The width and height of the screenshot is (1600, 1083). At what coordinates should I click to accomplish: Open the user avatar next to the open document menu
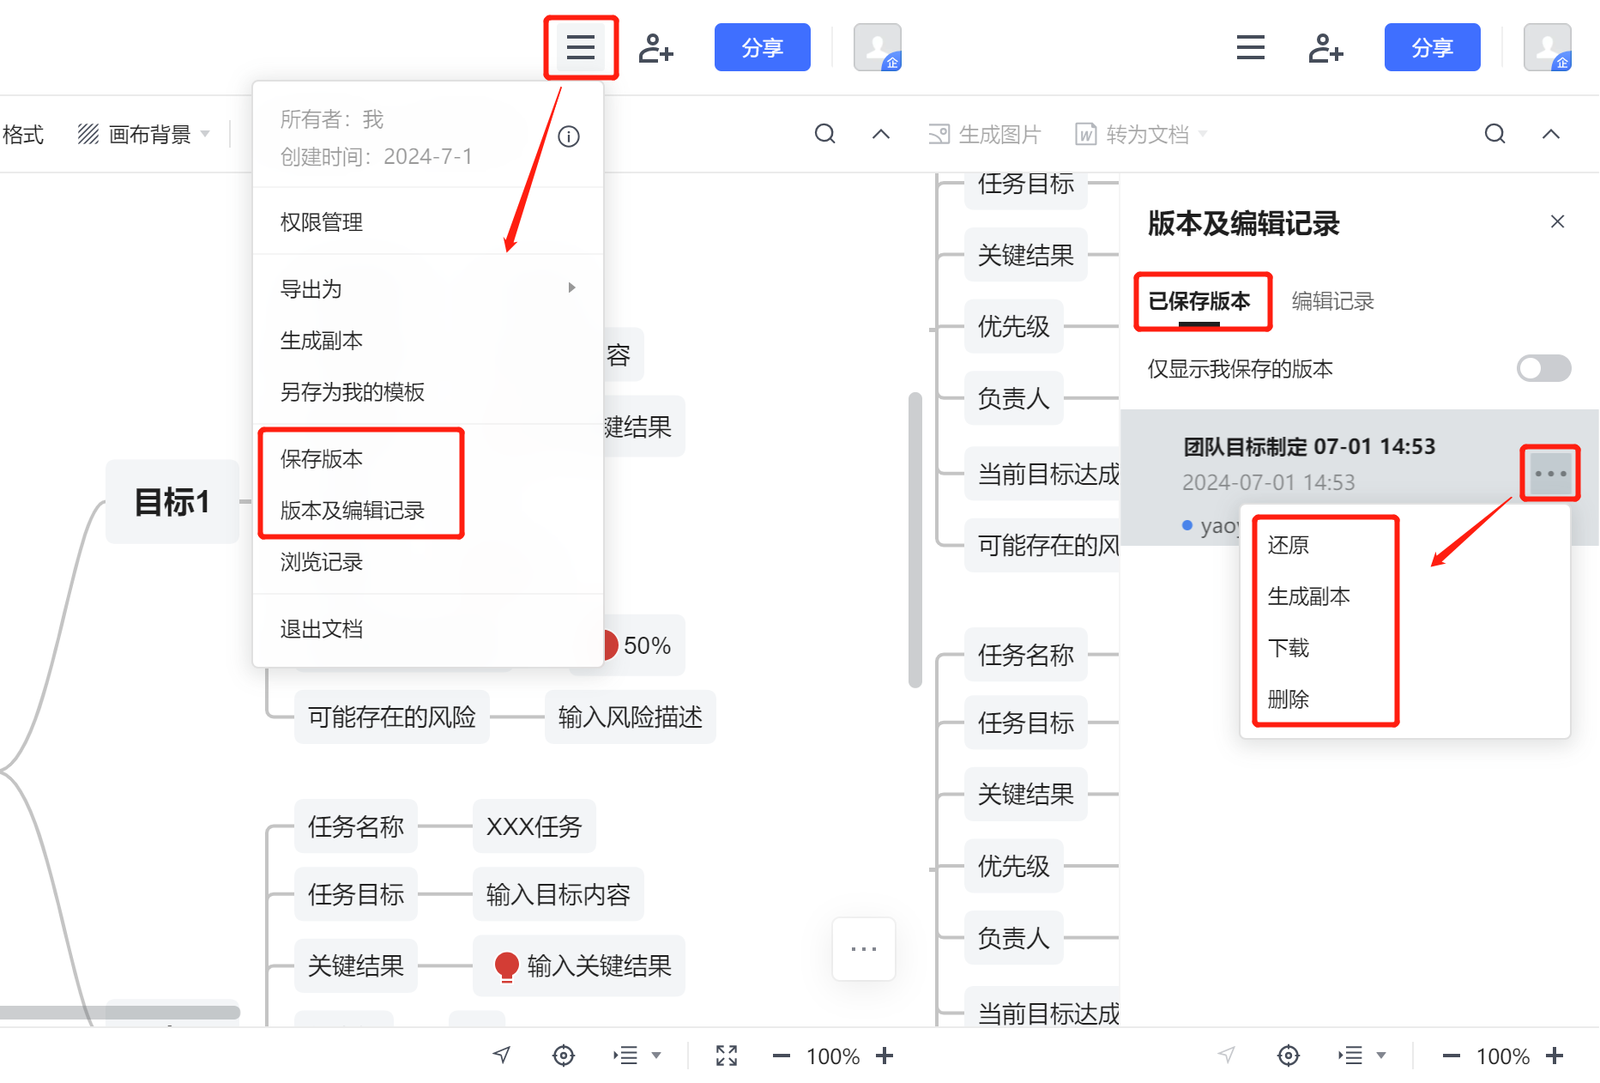click(878, 47)
